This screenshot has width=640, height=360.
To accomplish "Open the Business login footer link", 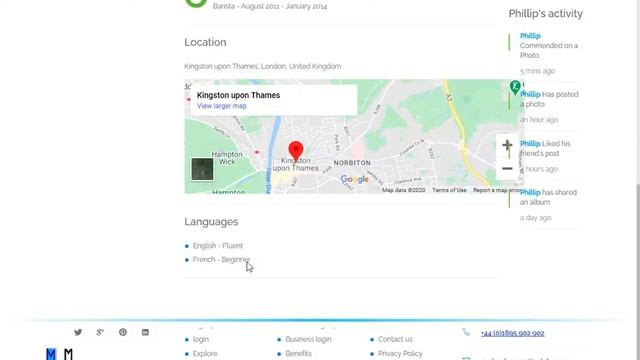I will [308, 339].
